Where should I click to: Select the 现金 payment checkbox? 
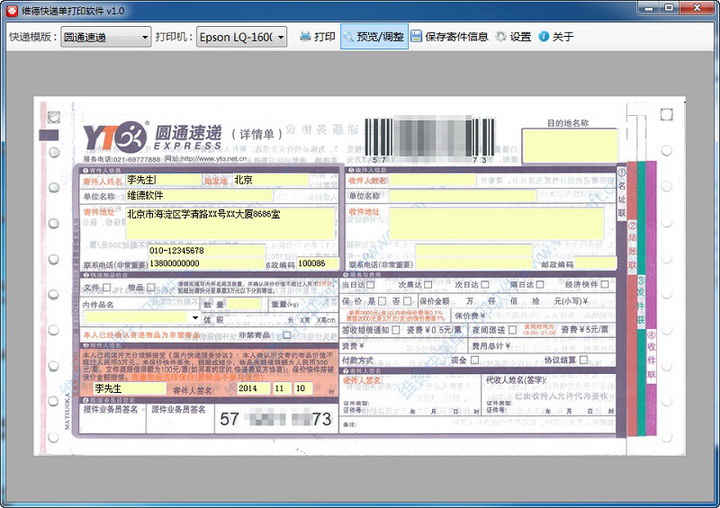[x=475, y=360]
